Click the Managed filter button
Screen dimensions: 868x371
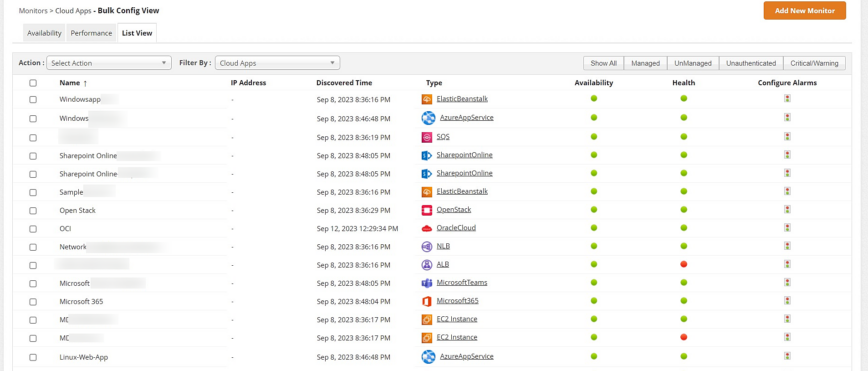coord(645,64)
